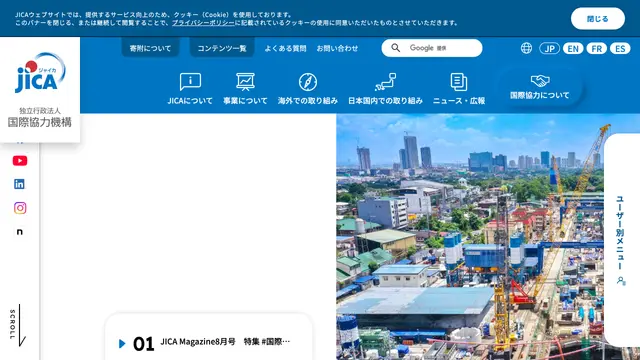Switch language to FR

[x=596, y=49]
